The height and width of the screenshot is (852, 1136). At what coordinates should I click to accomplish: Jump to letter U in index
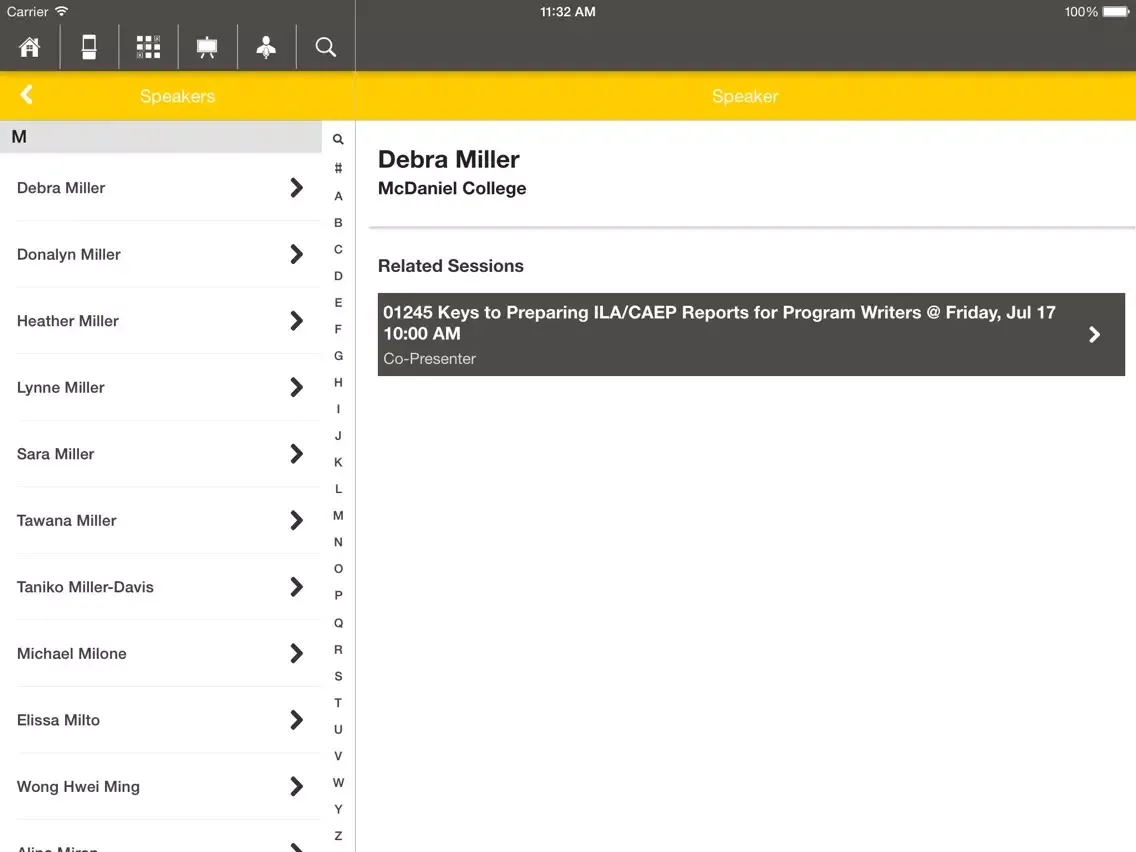[338, 730]
